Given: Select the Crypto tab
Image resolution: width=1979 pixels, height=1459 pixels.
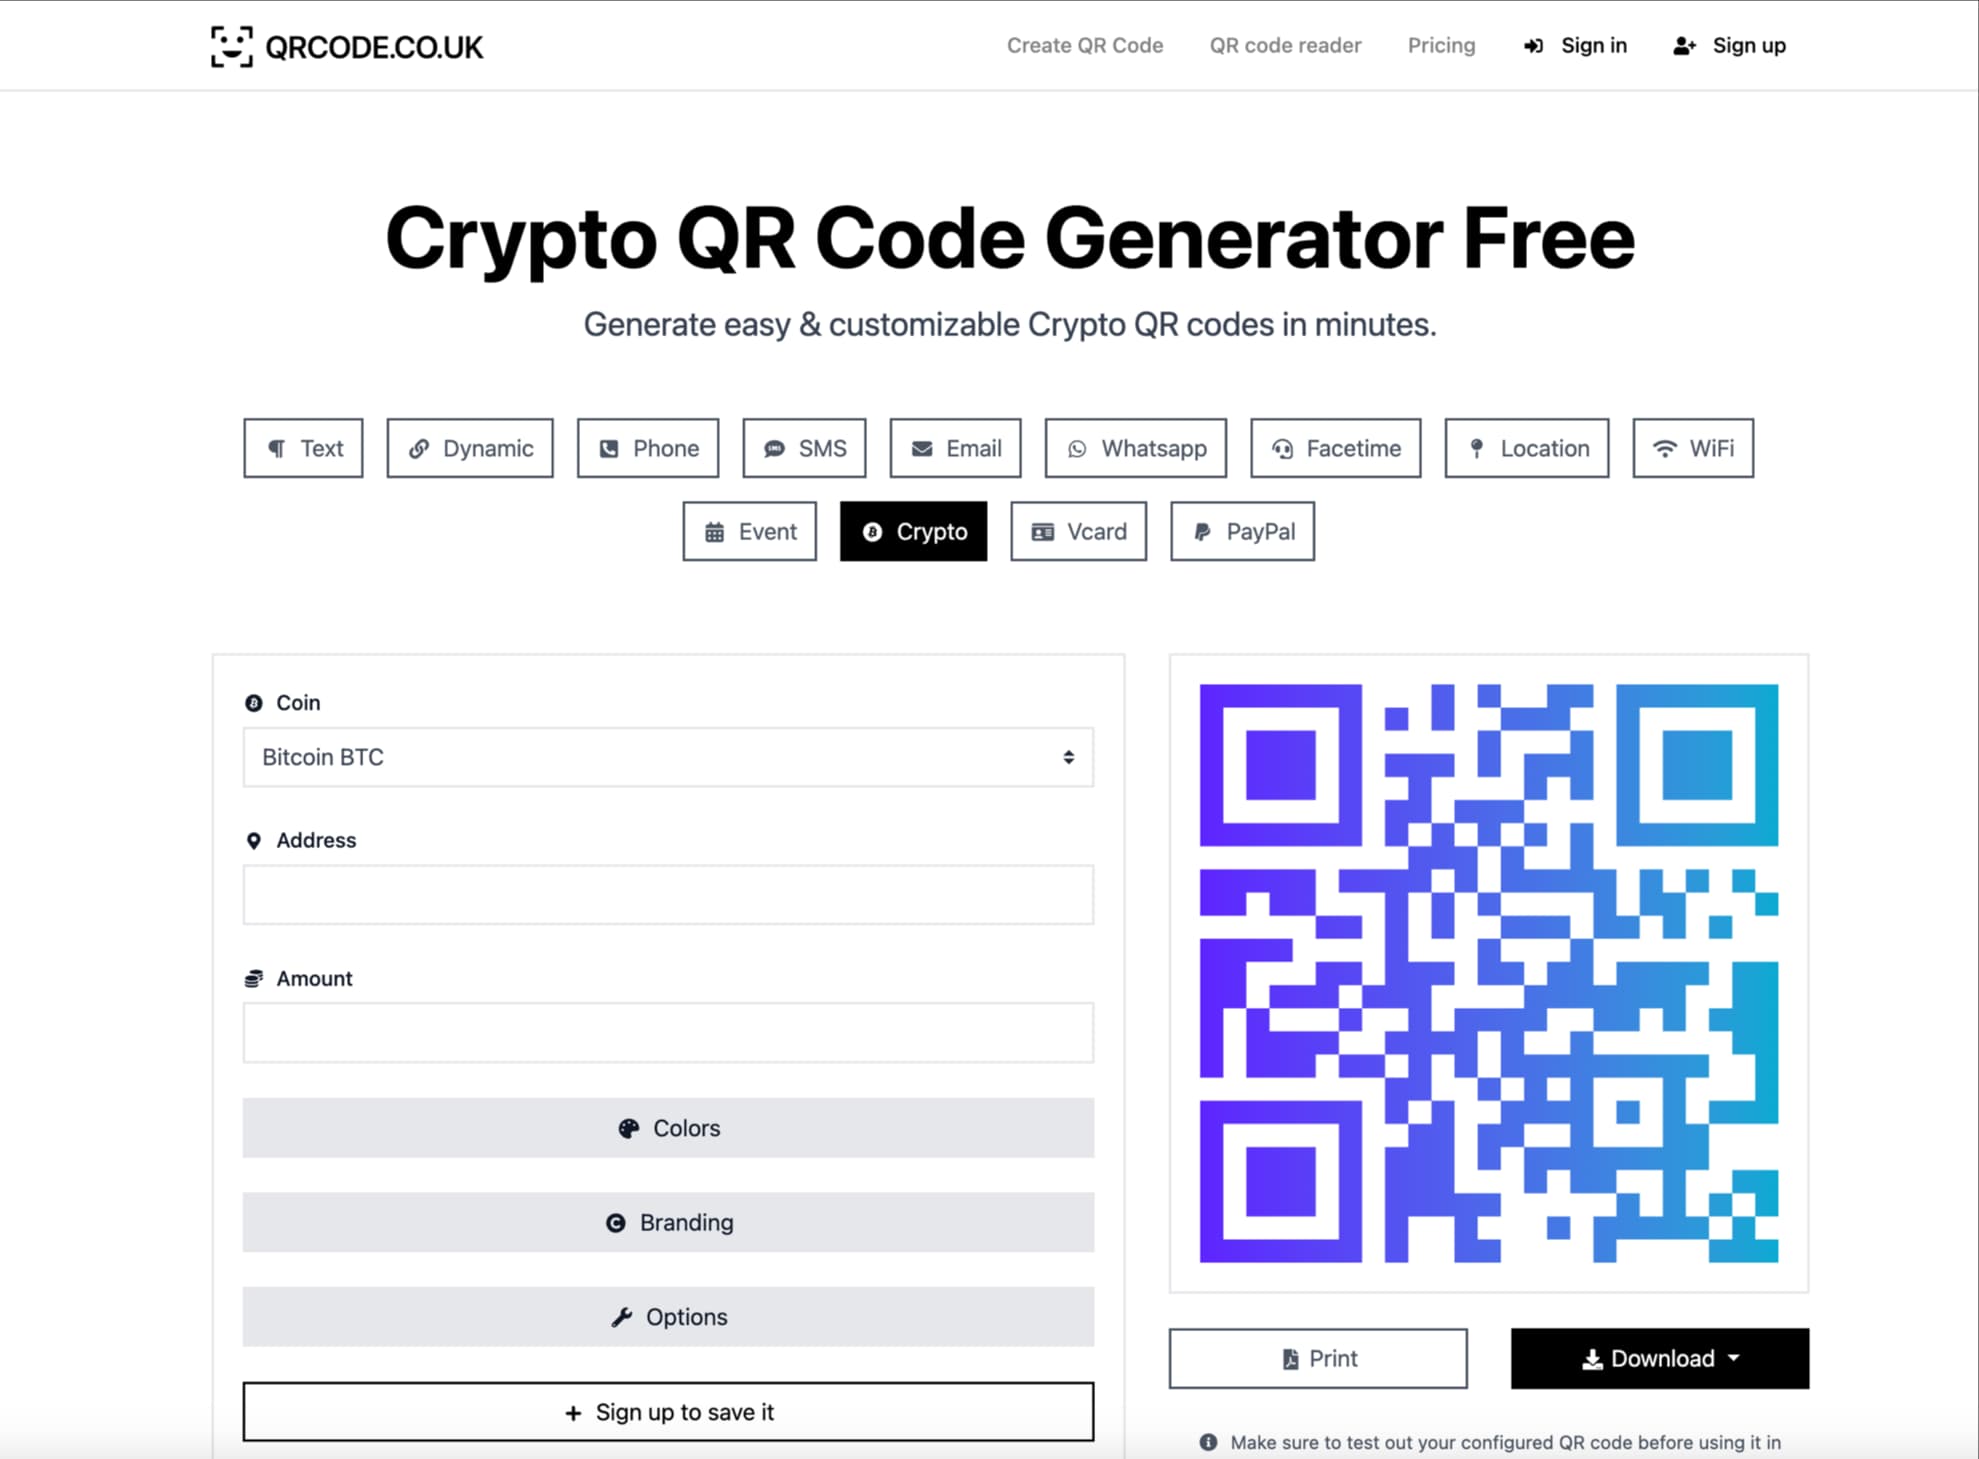Looking at the screenshot, I should click(x=913, y=530).
